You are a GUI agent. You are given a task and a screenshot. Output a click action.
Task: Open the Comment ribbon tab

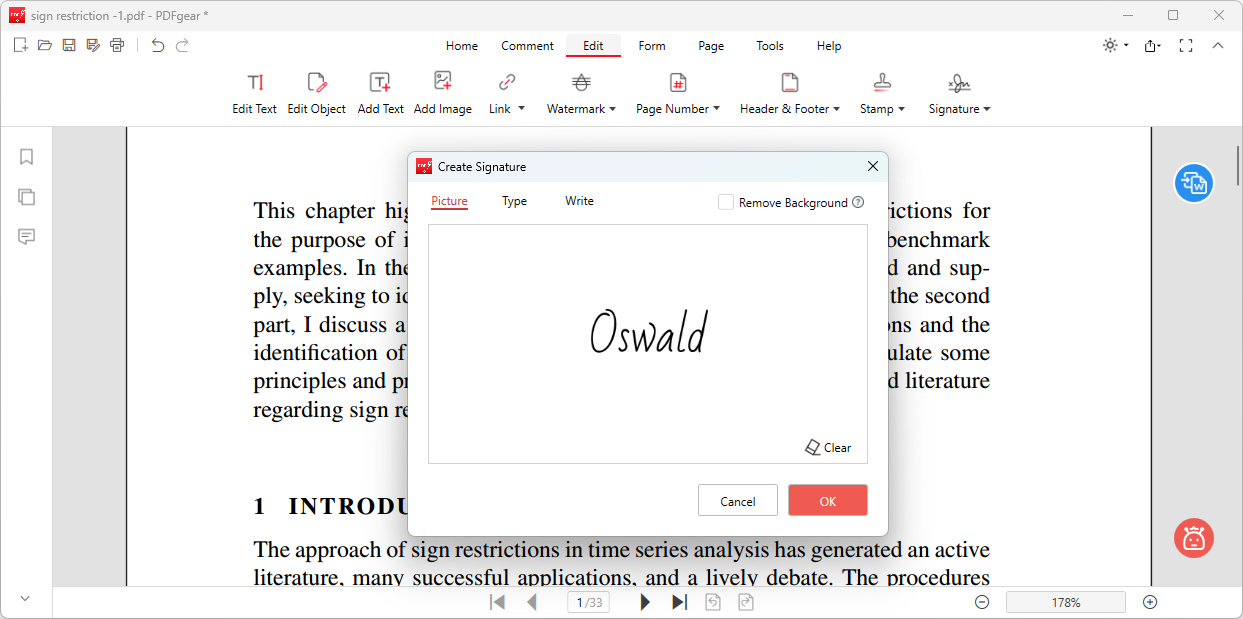pos(527,46)
